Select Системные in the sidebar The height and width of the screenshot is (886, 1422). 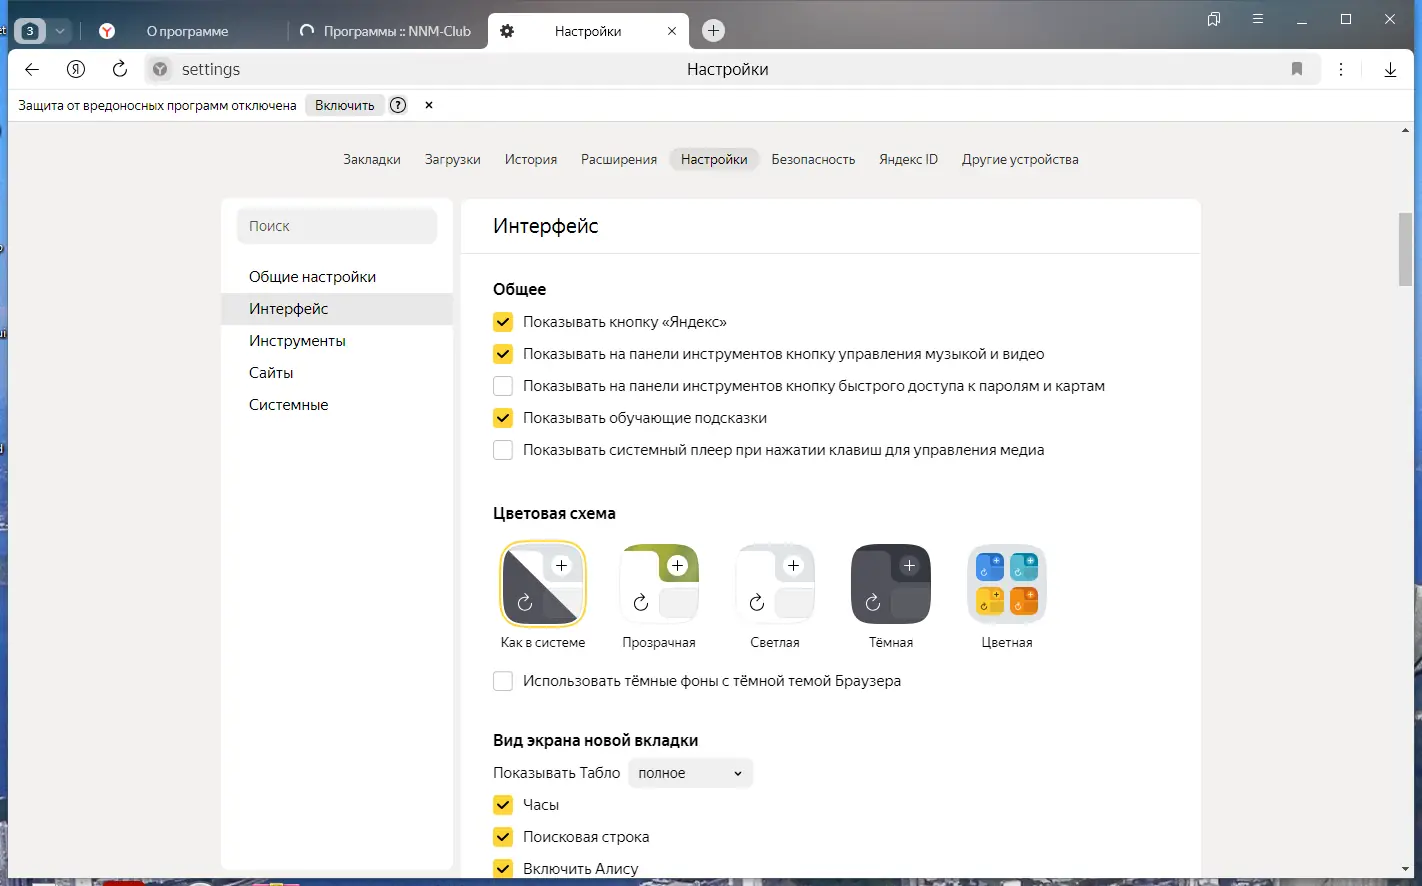pyautogui.click(x=337, y=405)
